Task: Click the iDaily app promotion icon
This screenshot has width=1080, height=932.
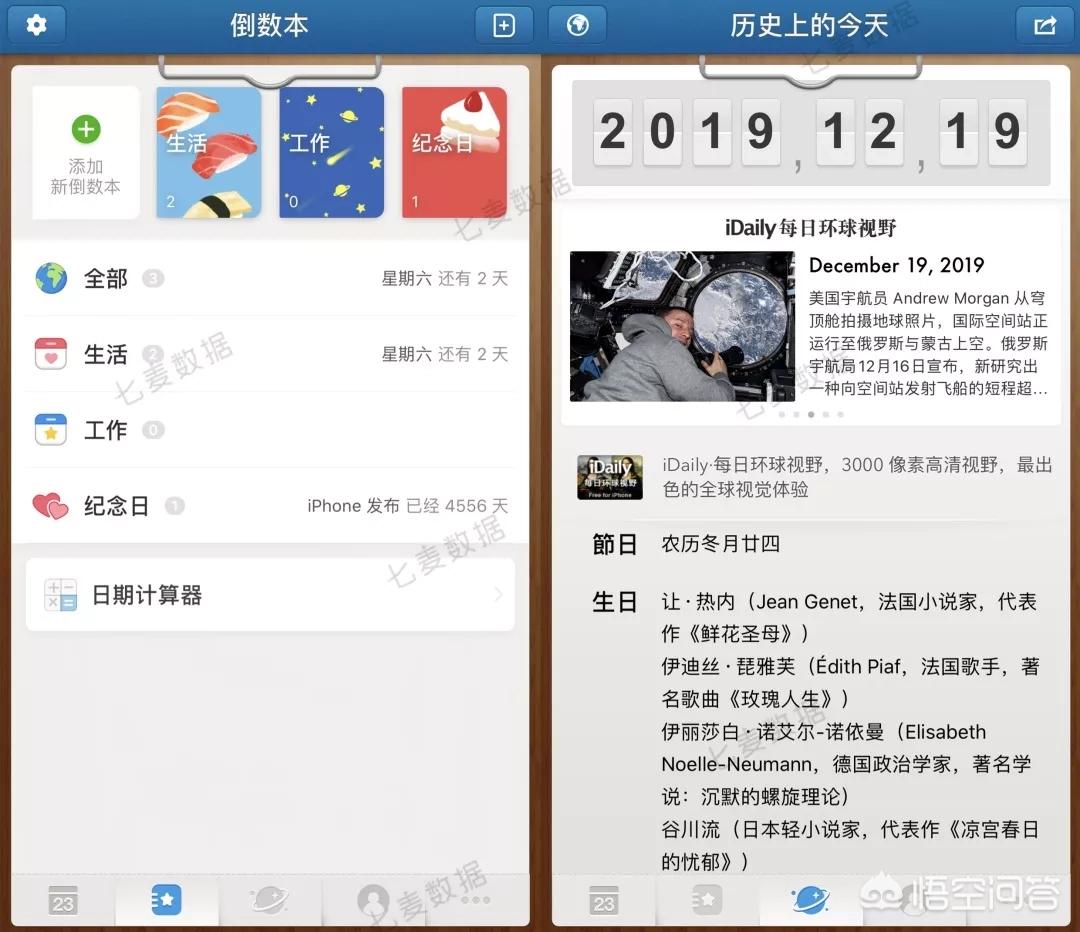Action: click(610, 477)
